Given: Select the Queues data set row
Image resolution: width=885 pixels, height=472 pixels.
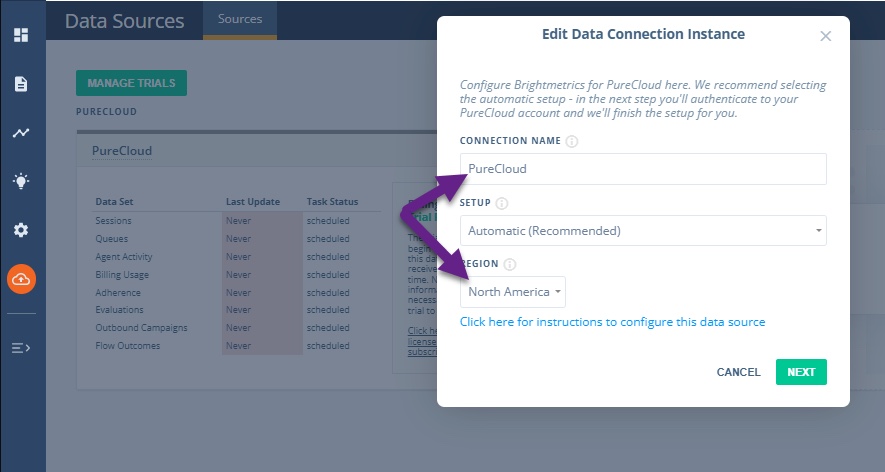Looking at the screenshot, I should (x=237, y=239).
